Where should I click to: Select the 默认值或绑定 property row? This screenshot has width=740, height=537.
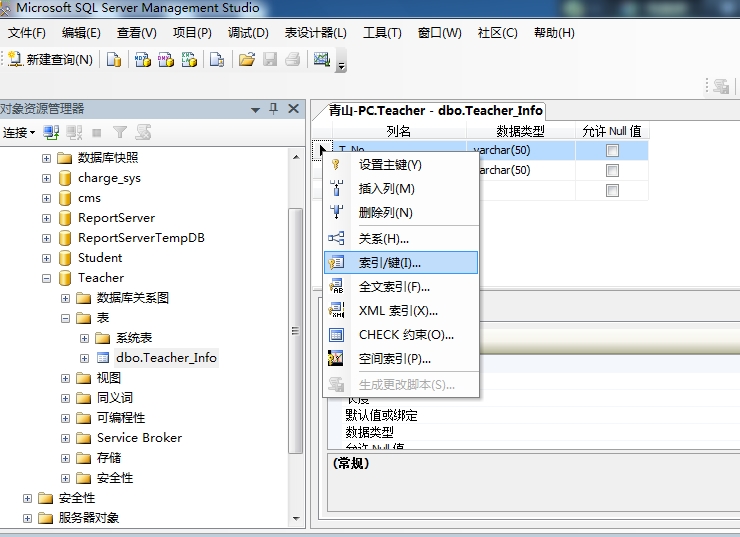tap(533, 415)
